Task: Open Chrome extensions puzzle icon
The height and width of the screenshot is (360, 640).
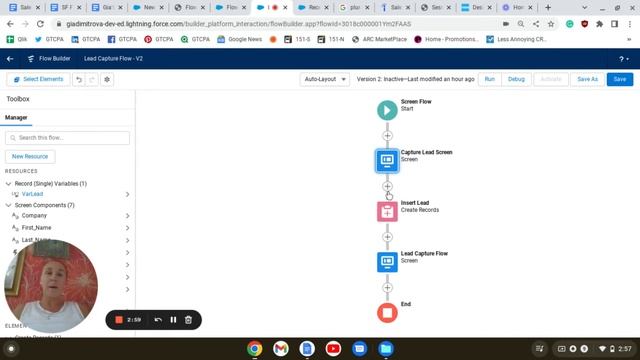Action: coord(599,24)
